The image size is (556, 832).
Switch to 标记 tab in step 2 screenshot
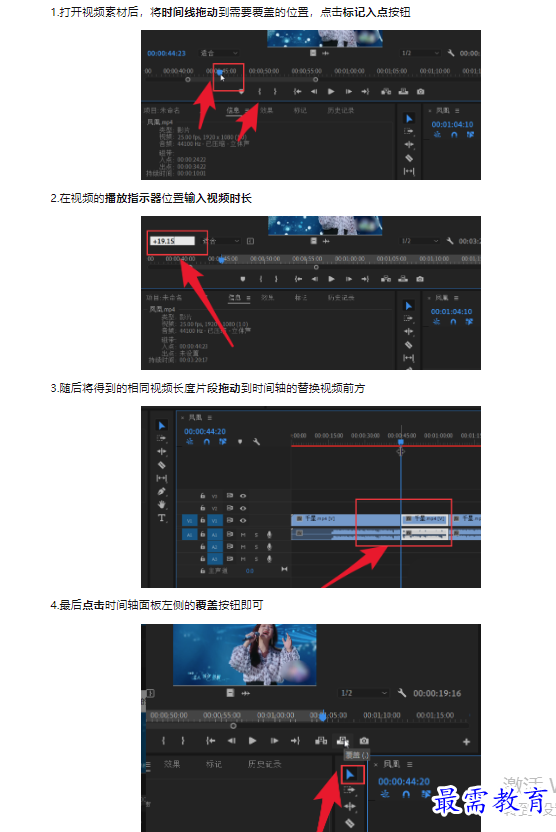coord(301,298)
